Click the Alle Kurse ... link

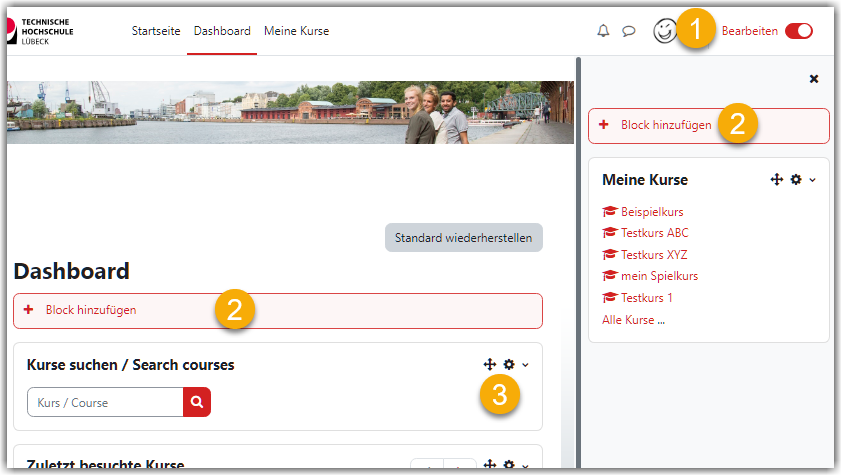click(633, 320)
